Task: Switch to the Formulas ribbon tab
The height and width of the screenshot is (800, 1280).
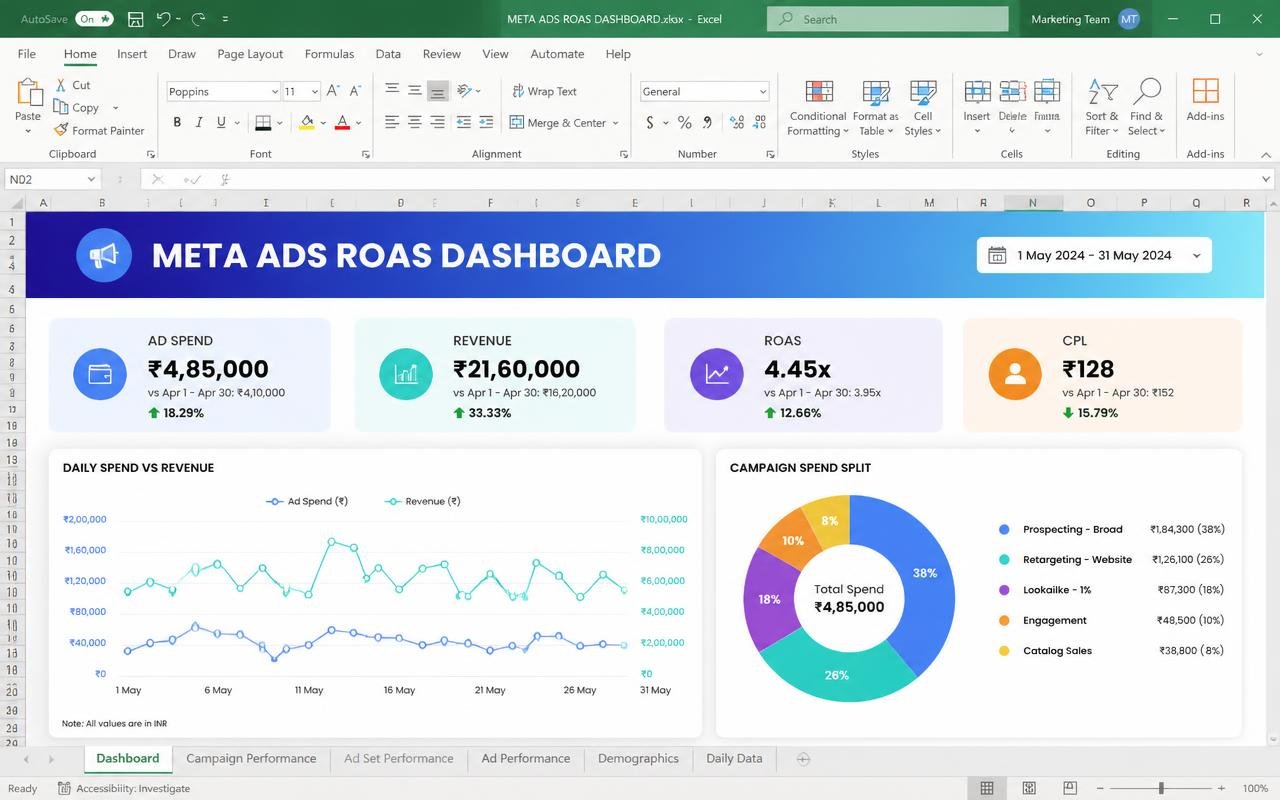Action: pyautogui.click(x=329, y=54)
